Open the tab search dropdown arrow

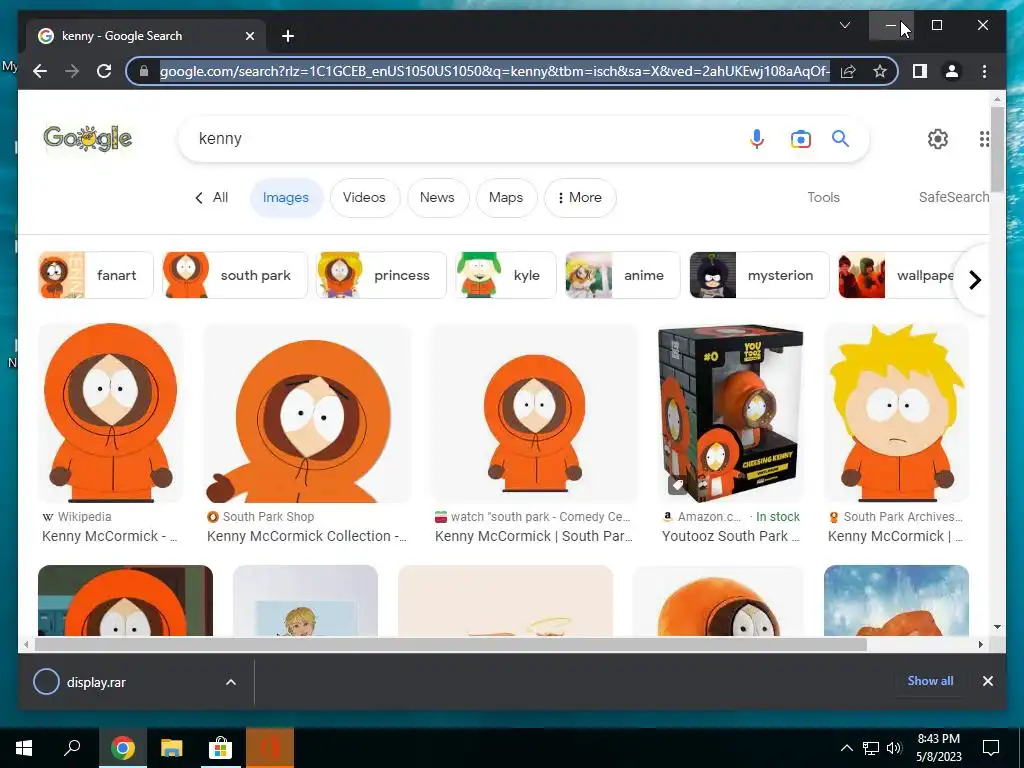[844, 25]
